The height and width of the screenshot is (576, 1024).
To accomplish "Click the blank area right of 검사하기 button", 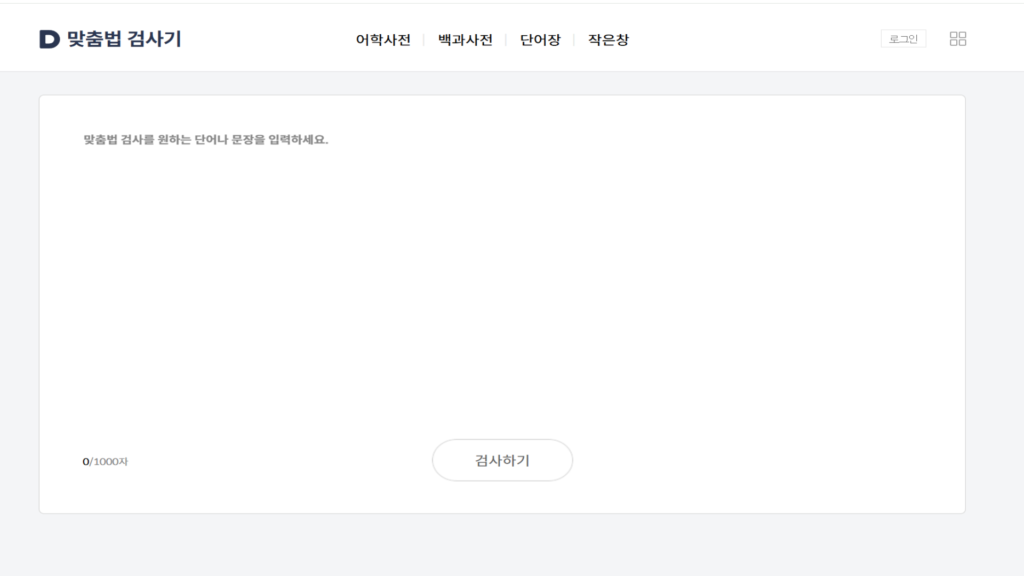I will pos(750,460).
